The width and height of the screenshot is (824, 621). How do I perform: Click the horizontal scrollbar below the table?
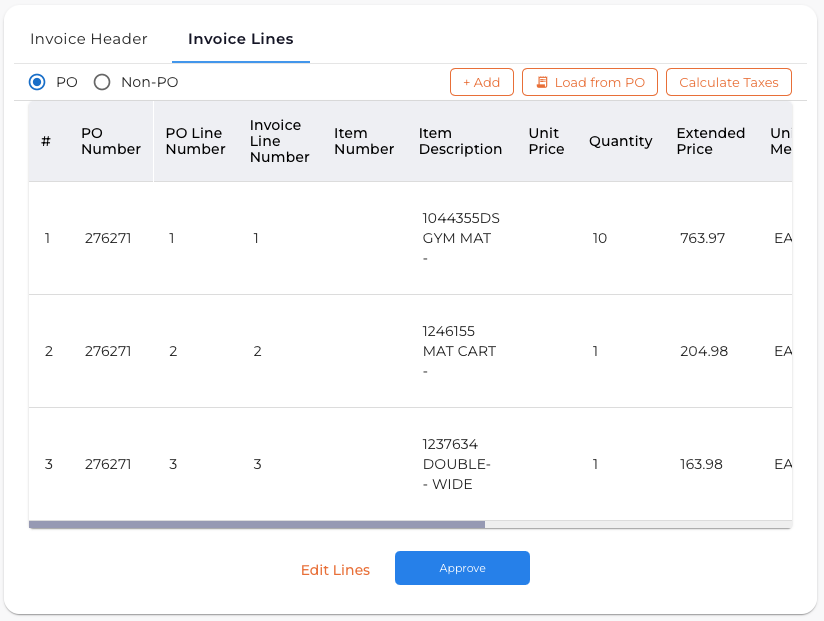click(x=255, y=523)
